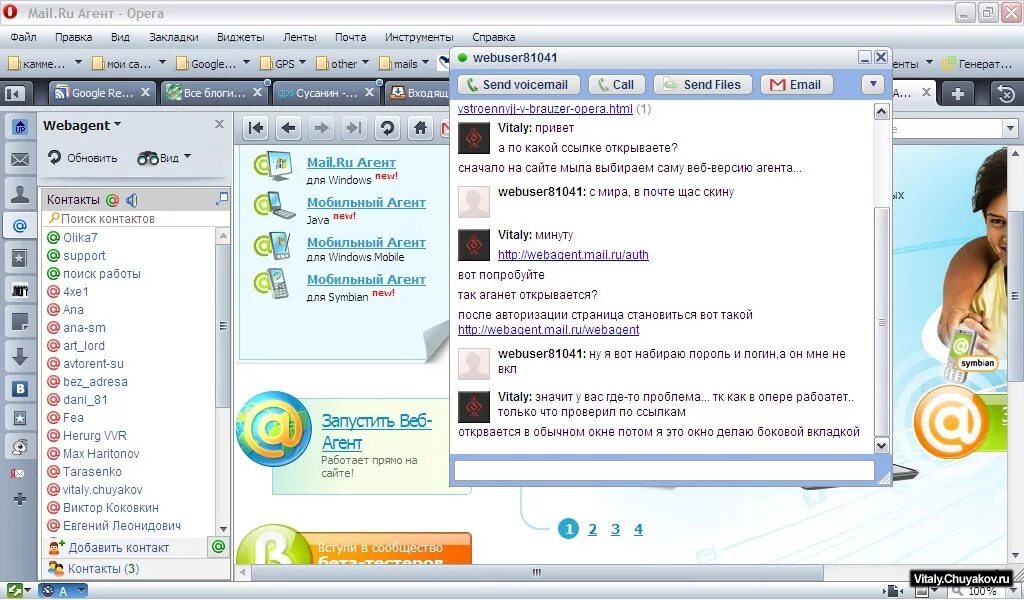The image size is (1024, 600).
Task: Open link http://webagent.mail.ru/webagent in chat
Action: click(549, 330)
